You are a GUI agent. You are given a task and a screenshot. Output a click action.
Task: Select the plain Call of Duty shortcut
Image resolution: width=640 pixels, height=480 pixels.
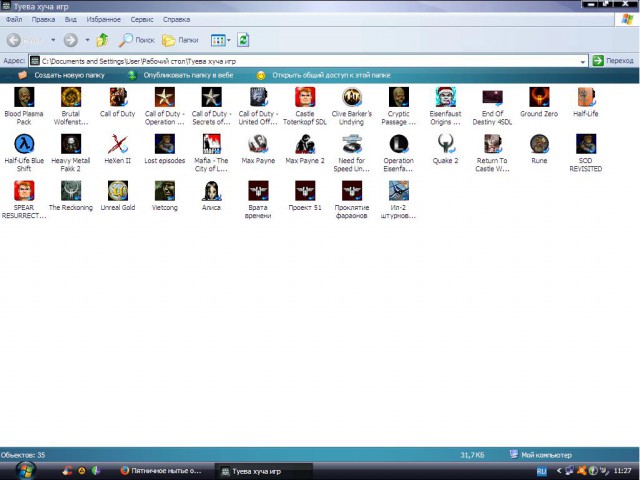(x=118, y=97)
